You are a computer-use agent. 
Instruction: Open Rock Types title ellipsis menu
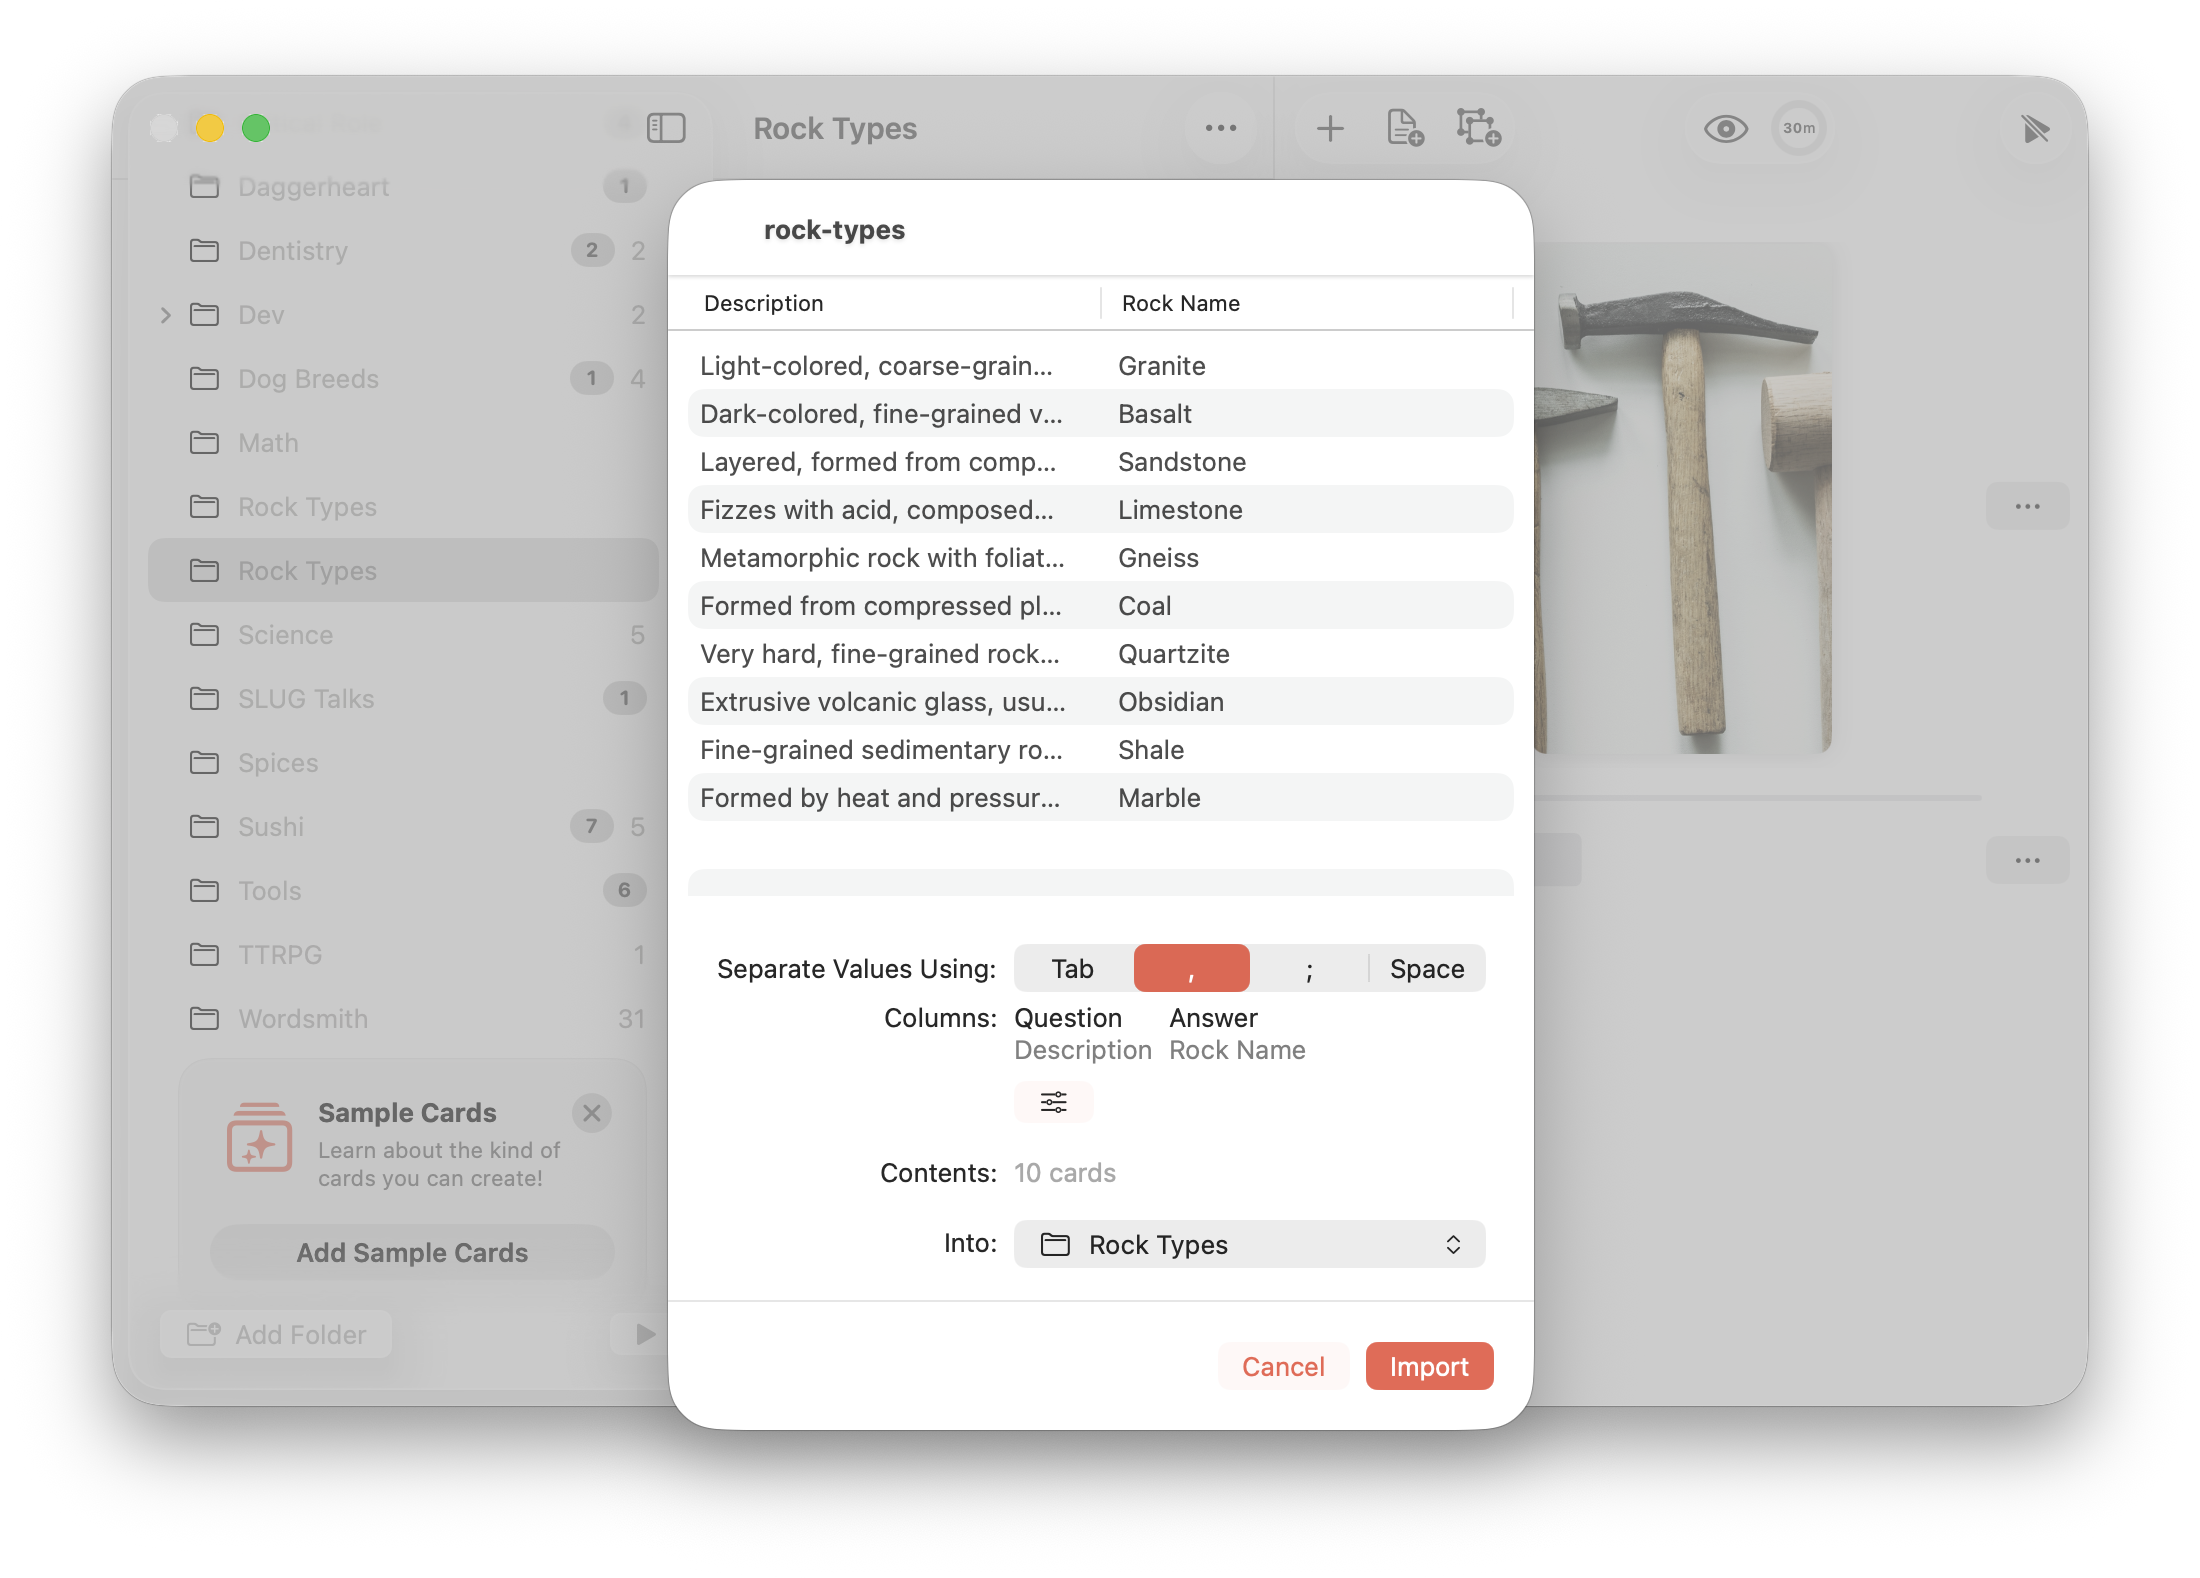pyautogui.click(x=1220, y=128)
